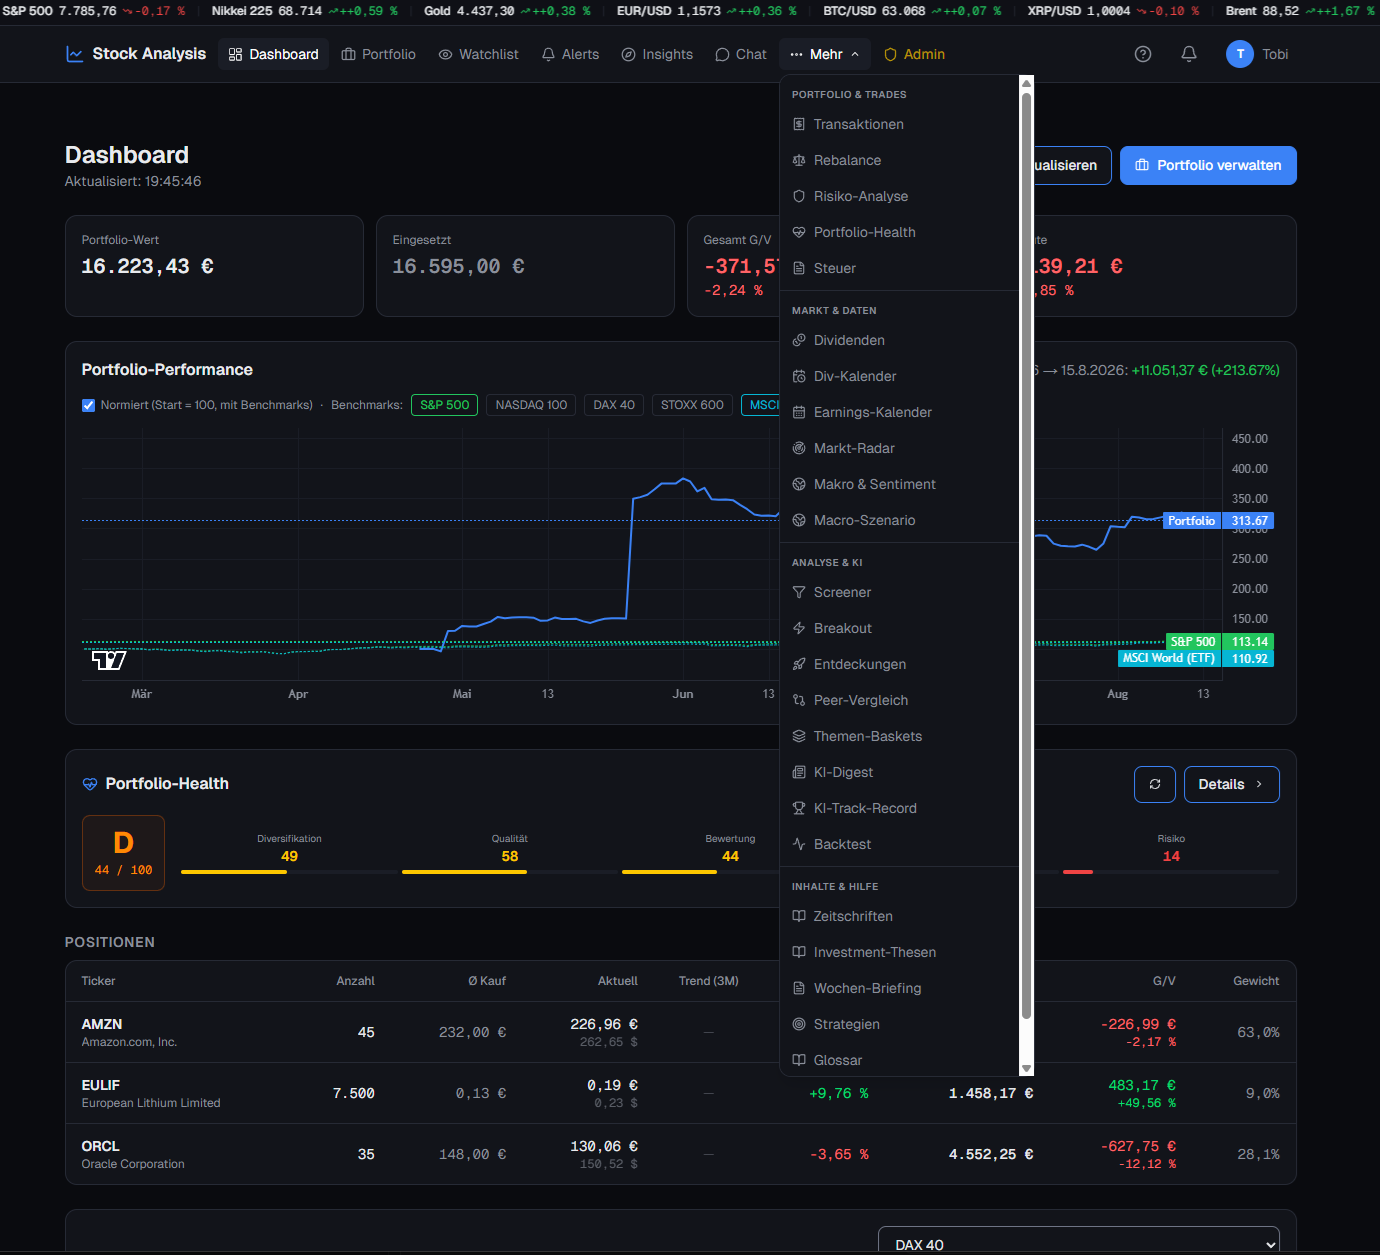Screen dimensions: 1380x1255
Task: Click the Peer-Vergleich compare icon
Action: (x=799, y=700)
